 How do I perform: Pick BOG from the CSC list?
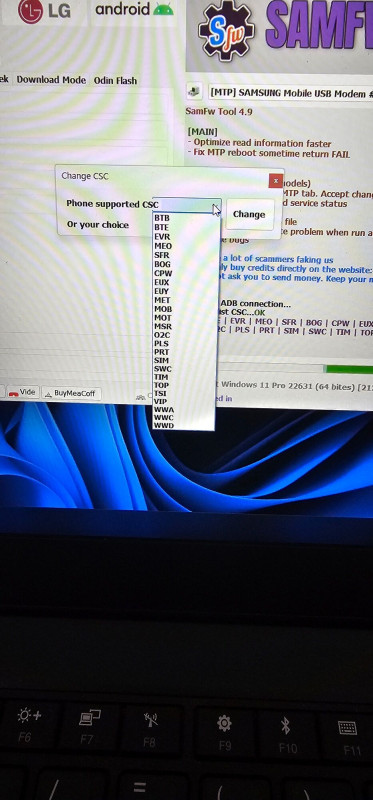162,264
